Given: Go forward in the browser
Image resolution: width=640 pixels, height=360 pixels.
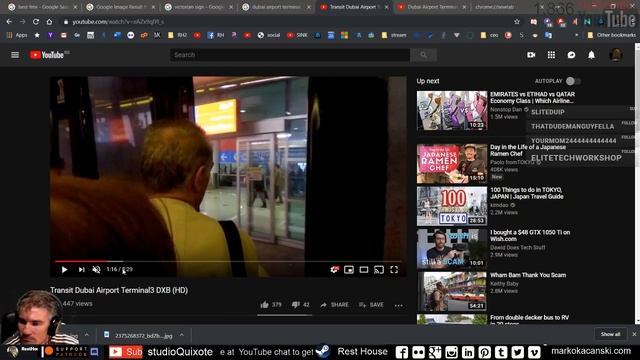Looking at the screenshot, I should (x=22, y=22).
